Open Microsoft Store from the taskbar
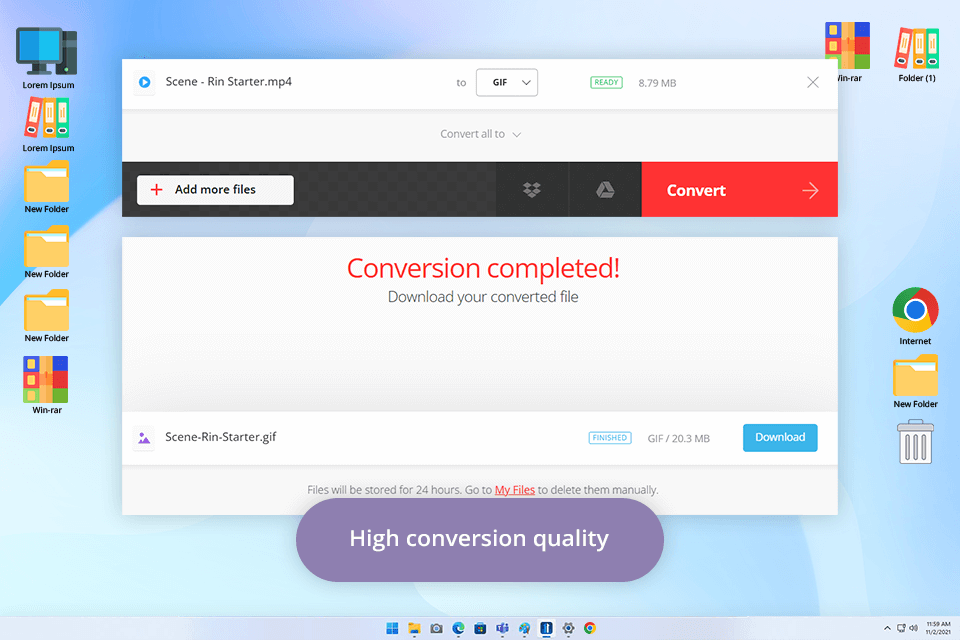The image size is (960, 640). point(481,628)
